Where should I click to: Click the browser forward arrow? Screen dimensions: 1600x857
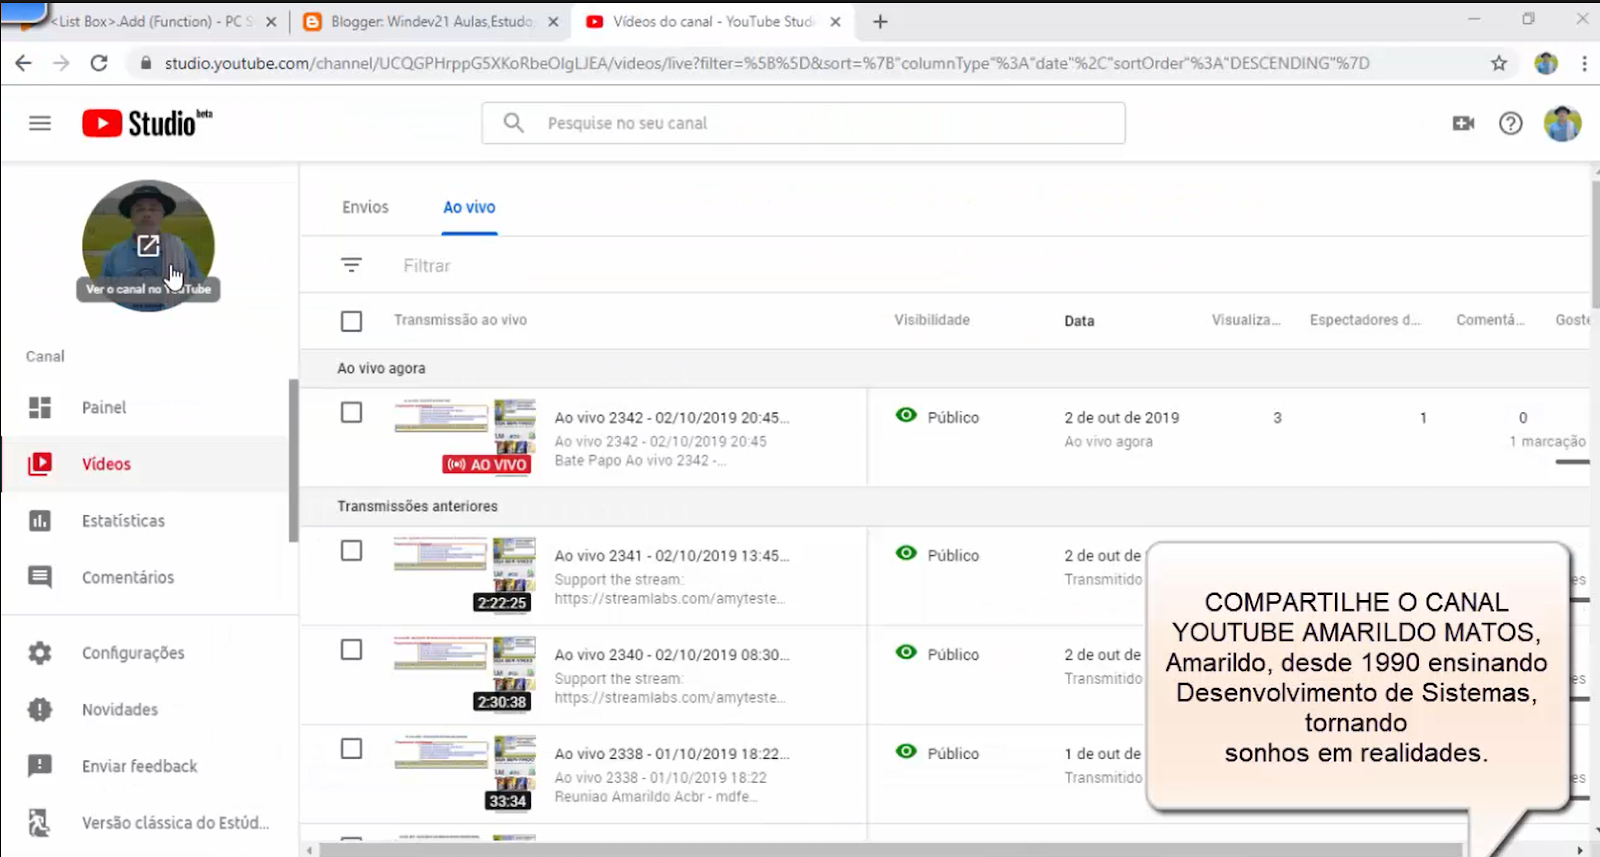(61, 63)
